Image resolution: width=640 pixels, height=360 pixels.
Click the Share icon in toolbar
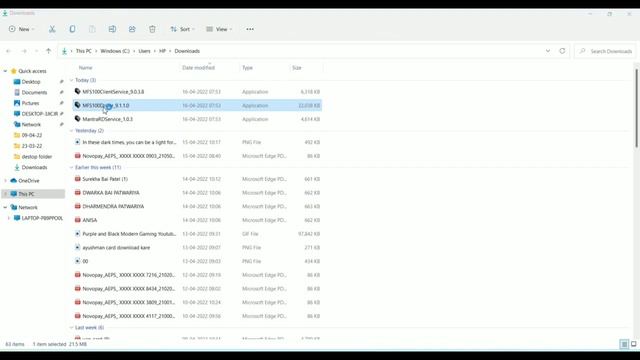point(132,29)
